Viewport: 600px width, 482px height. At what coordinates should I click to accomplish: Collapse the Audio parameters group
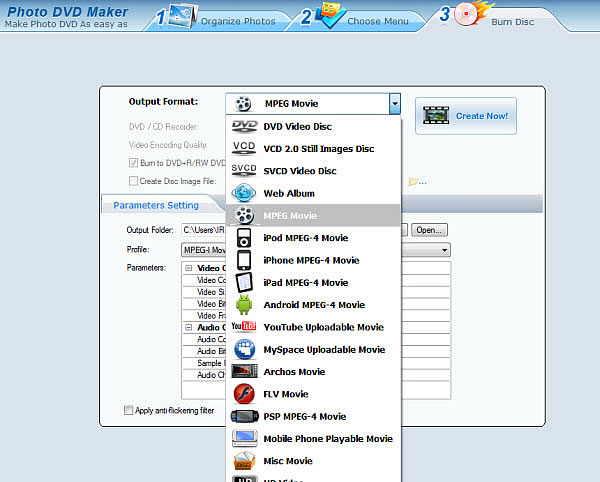pyautogui.click(x=188, y=327)
